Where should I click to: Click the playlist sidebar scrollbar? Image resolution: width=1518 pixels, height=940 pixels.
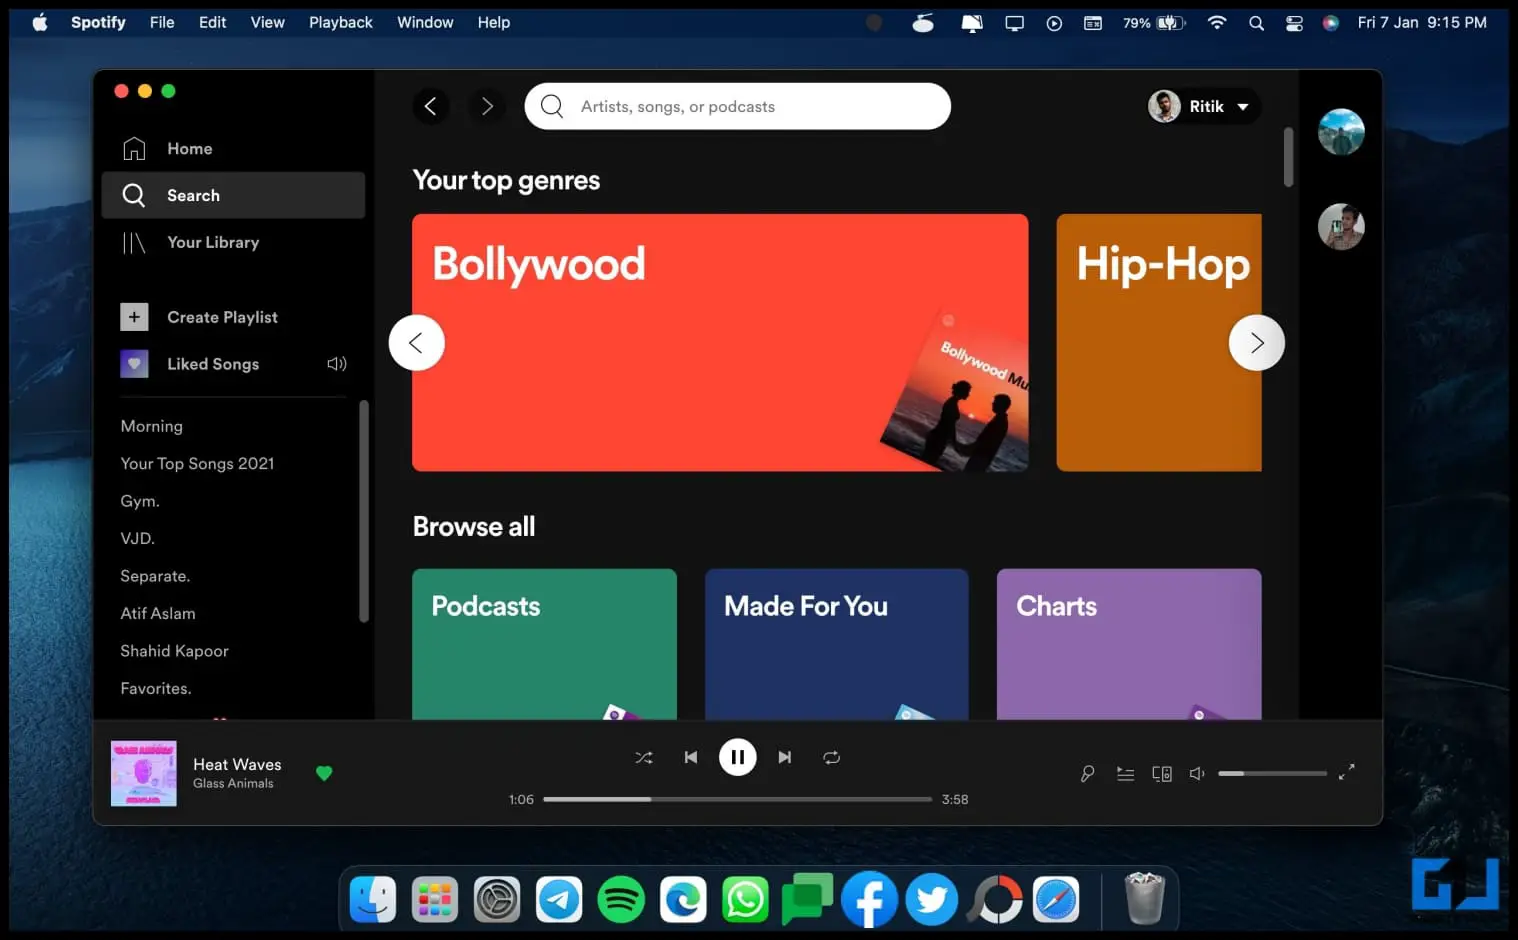364,511
